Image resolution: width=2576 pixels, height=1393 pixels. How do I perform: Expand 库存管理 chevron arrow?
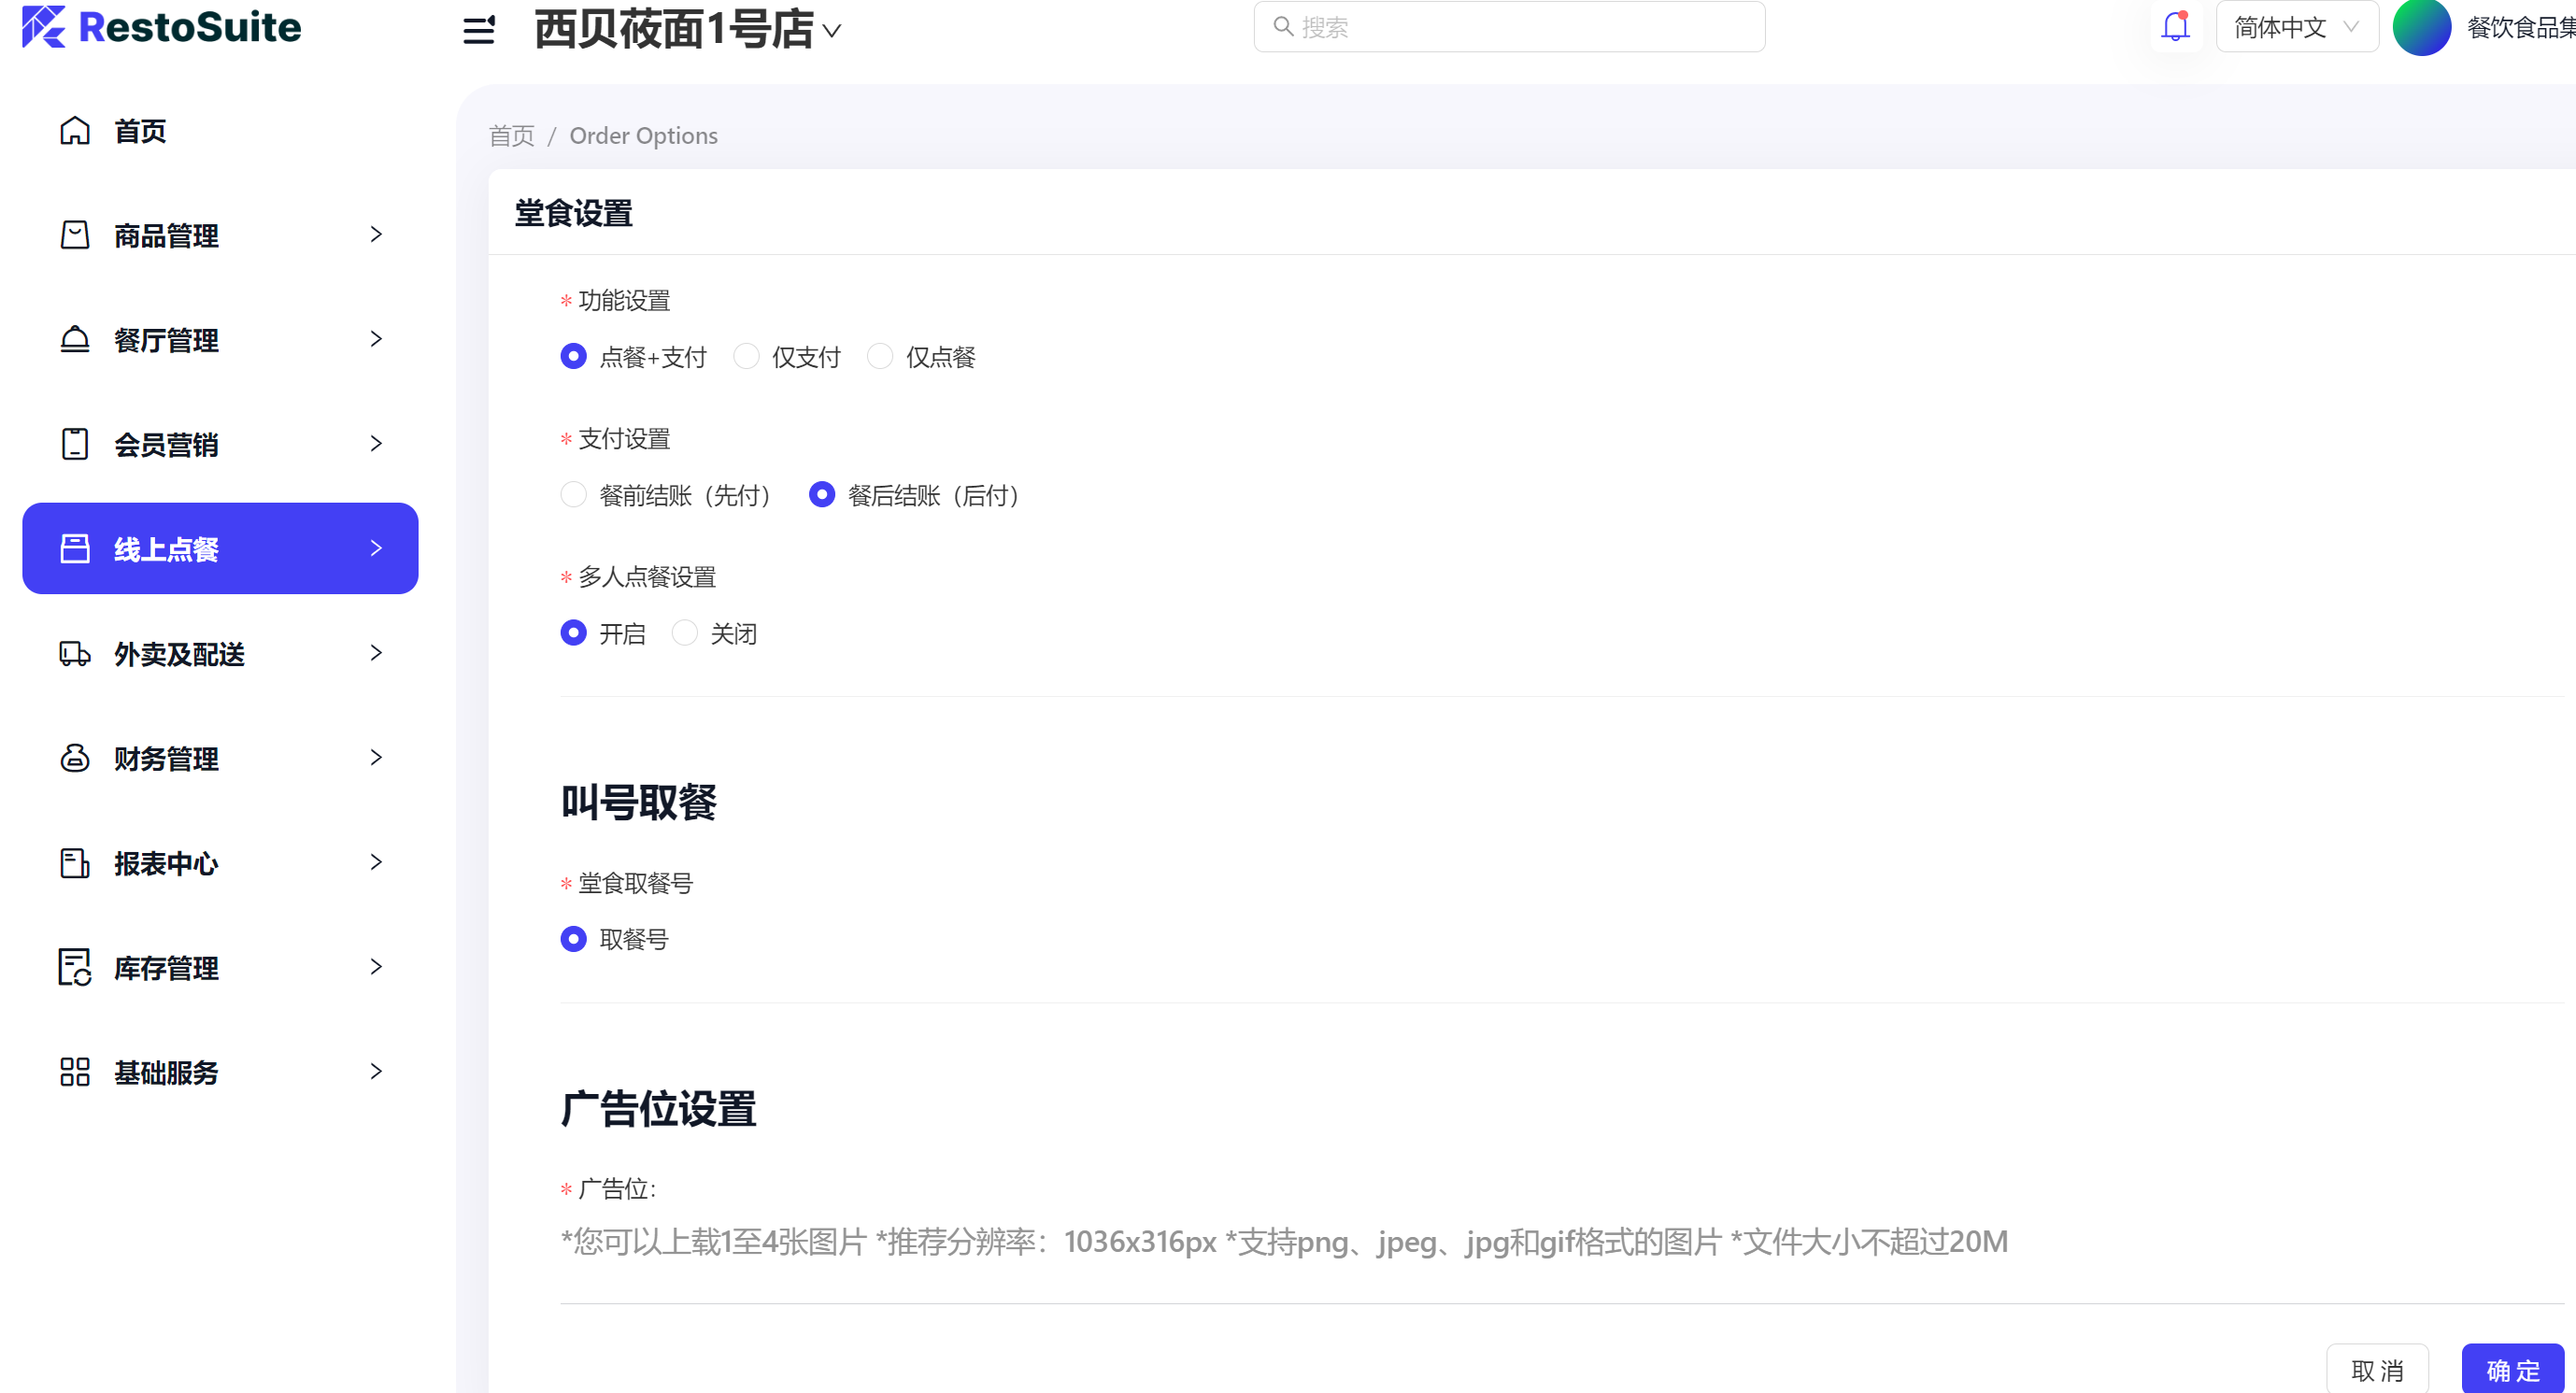(376, 967)
